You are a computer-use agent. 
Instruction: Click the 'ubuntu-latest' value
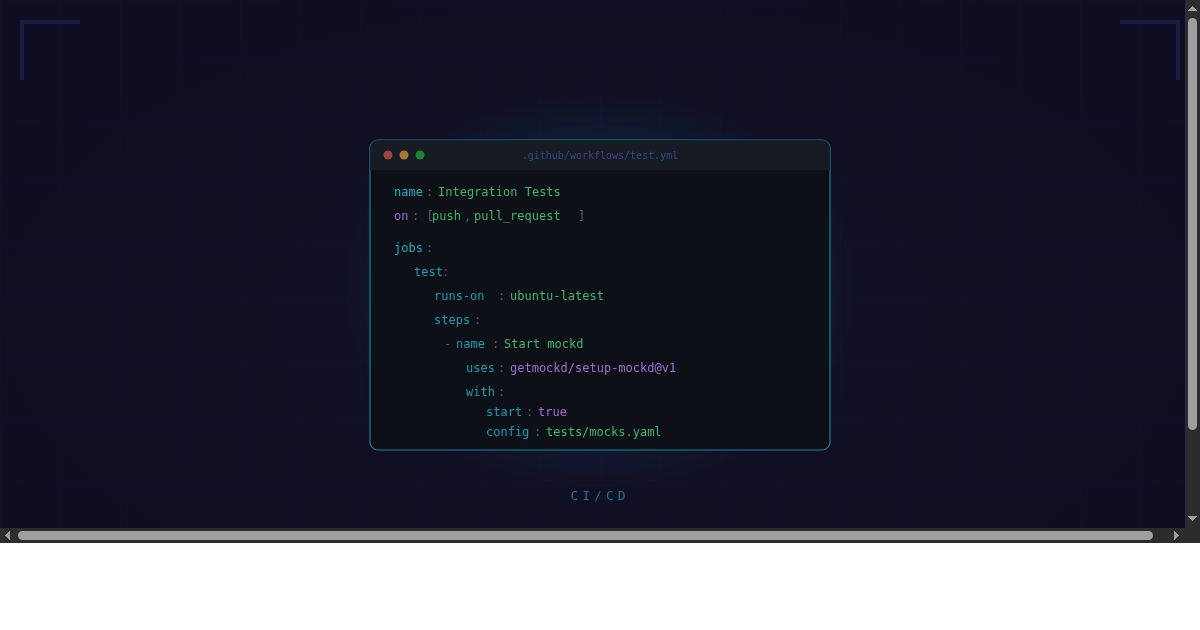pos(557,296)
